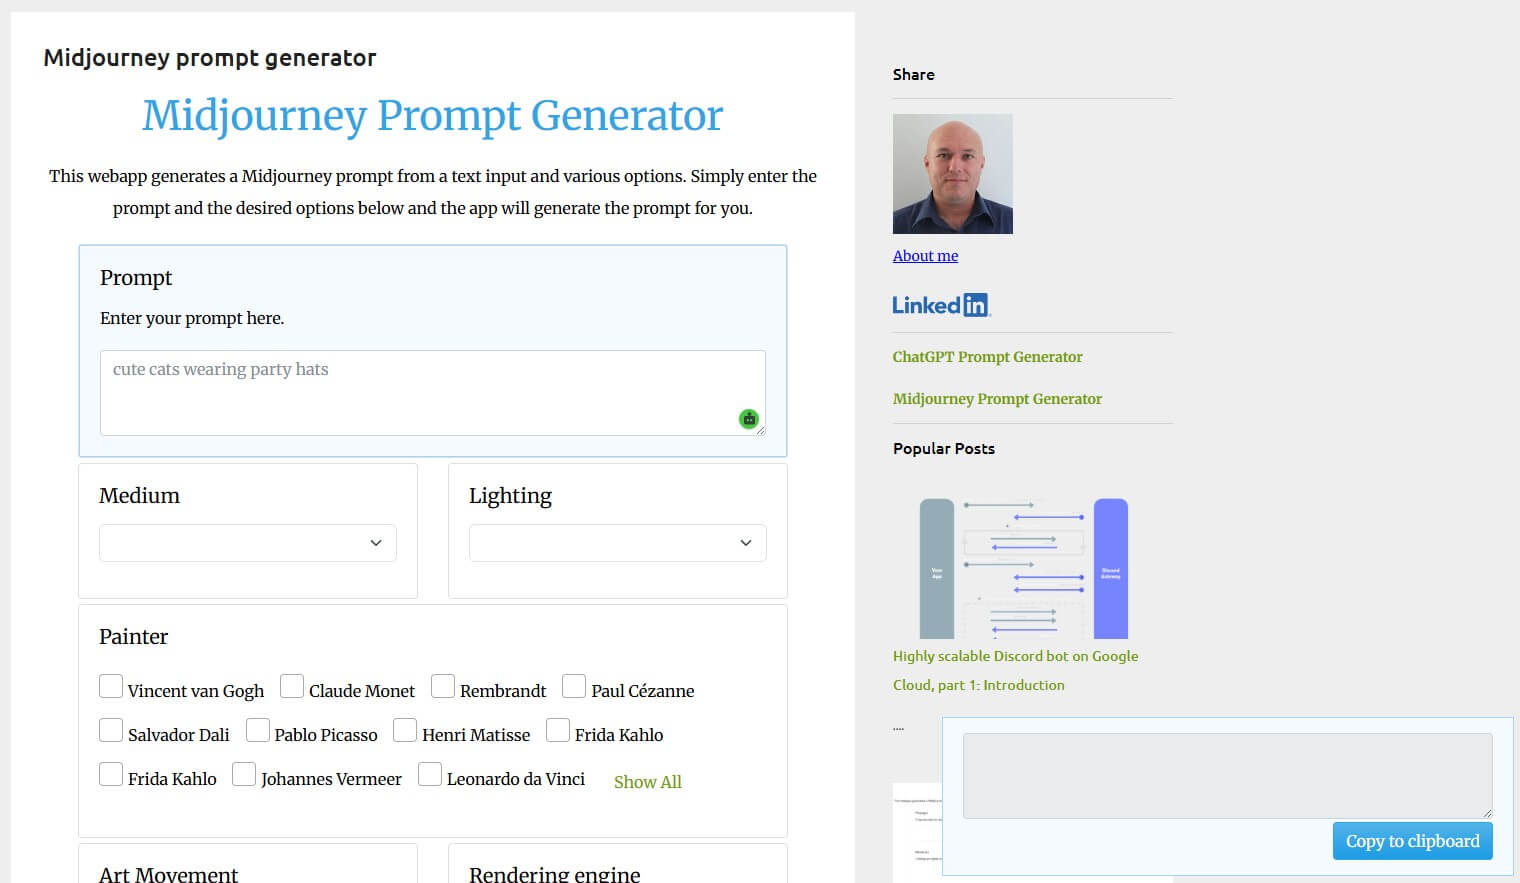Check the Pablo Picasso option
Screen dimensions: 1520x883
click(x=258, y=730)
